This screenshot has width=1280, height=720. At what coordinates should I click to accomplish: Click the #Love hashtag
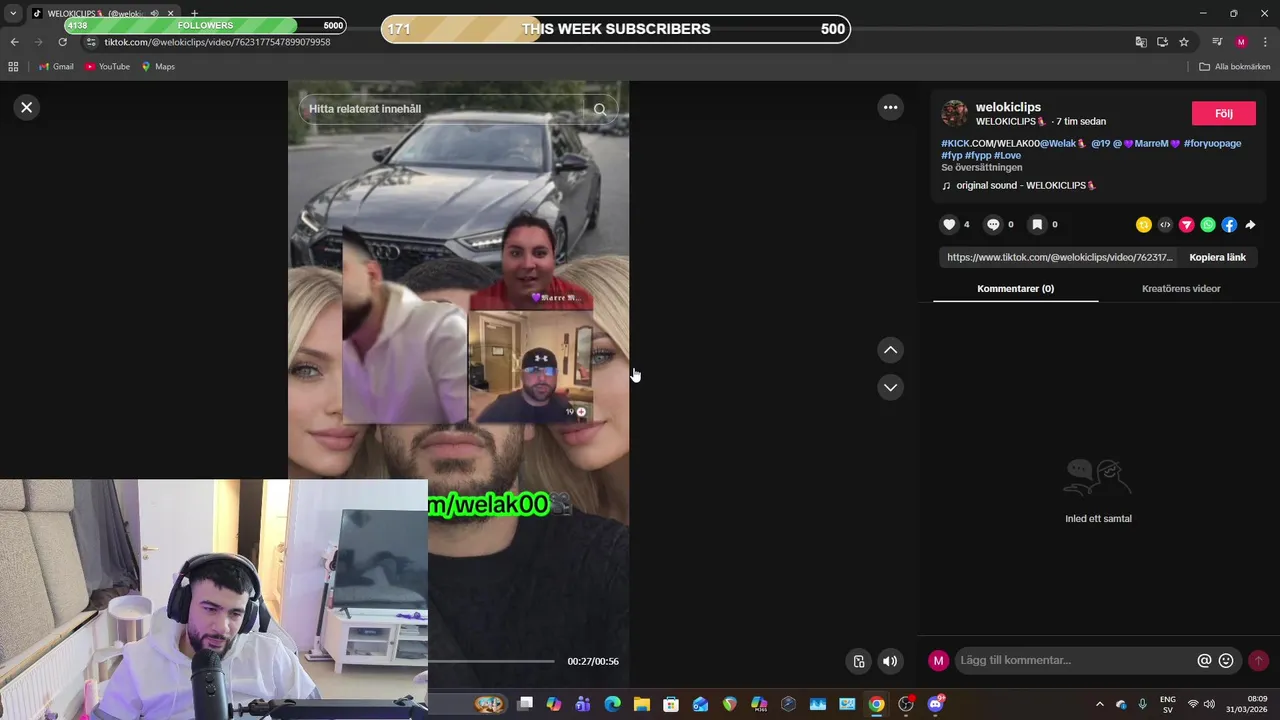click(x=1007, y=155)
